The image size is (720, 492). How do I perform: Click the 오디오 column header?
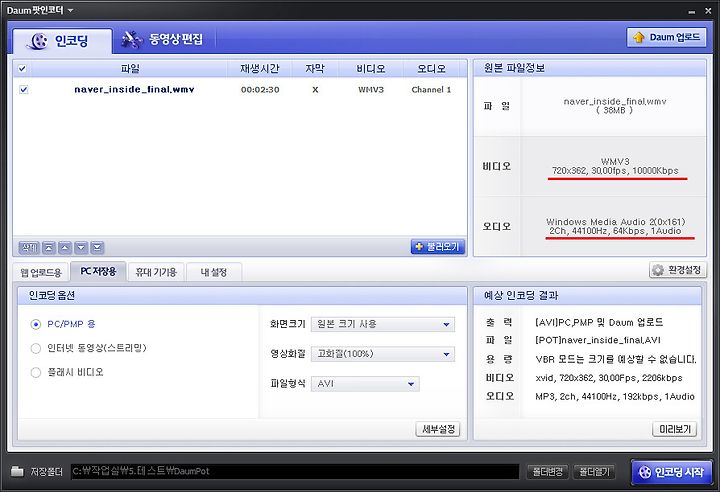431,69
